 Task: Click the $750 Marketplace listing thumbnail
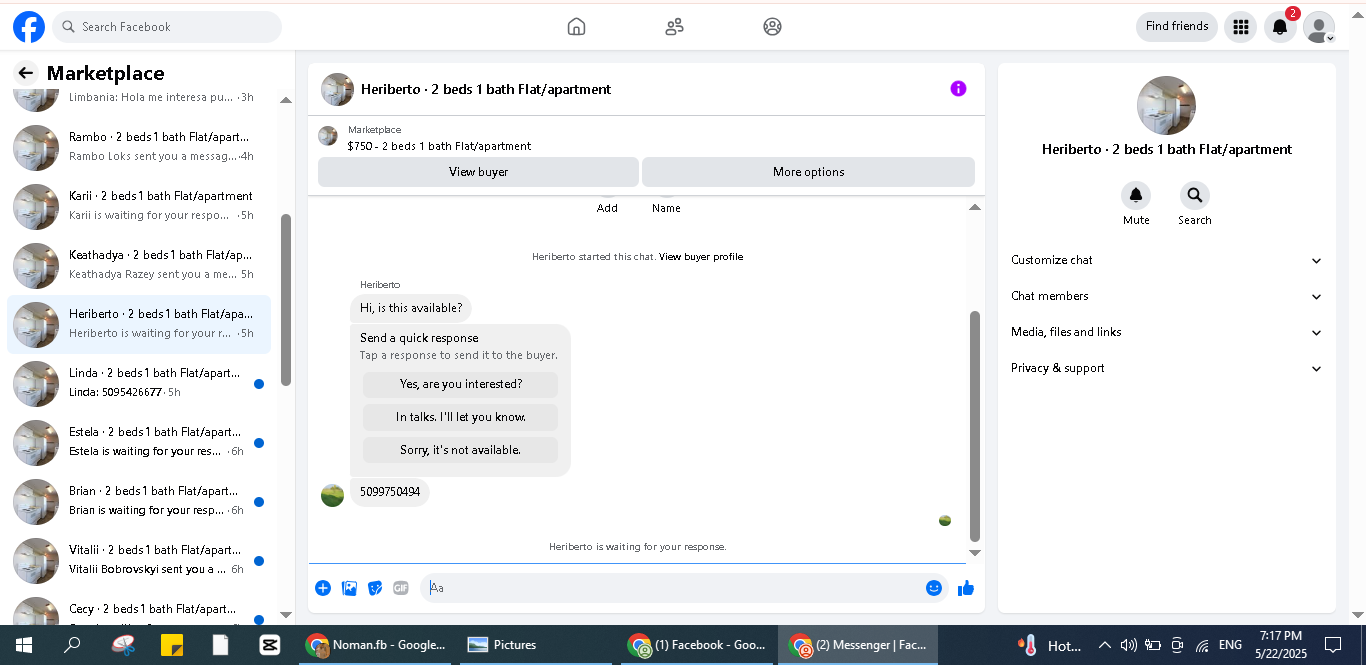(327, 136)
